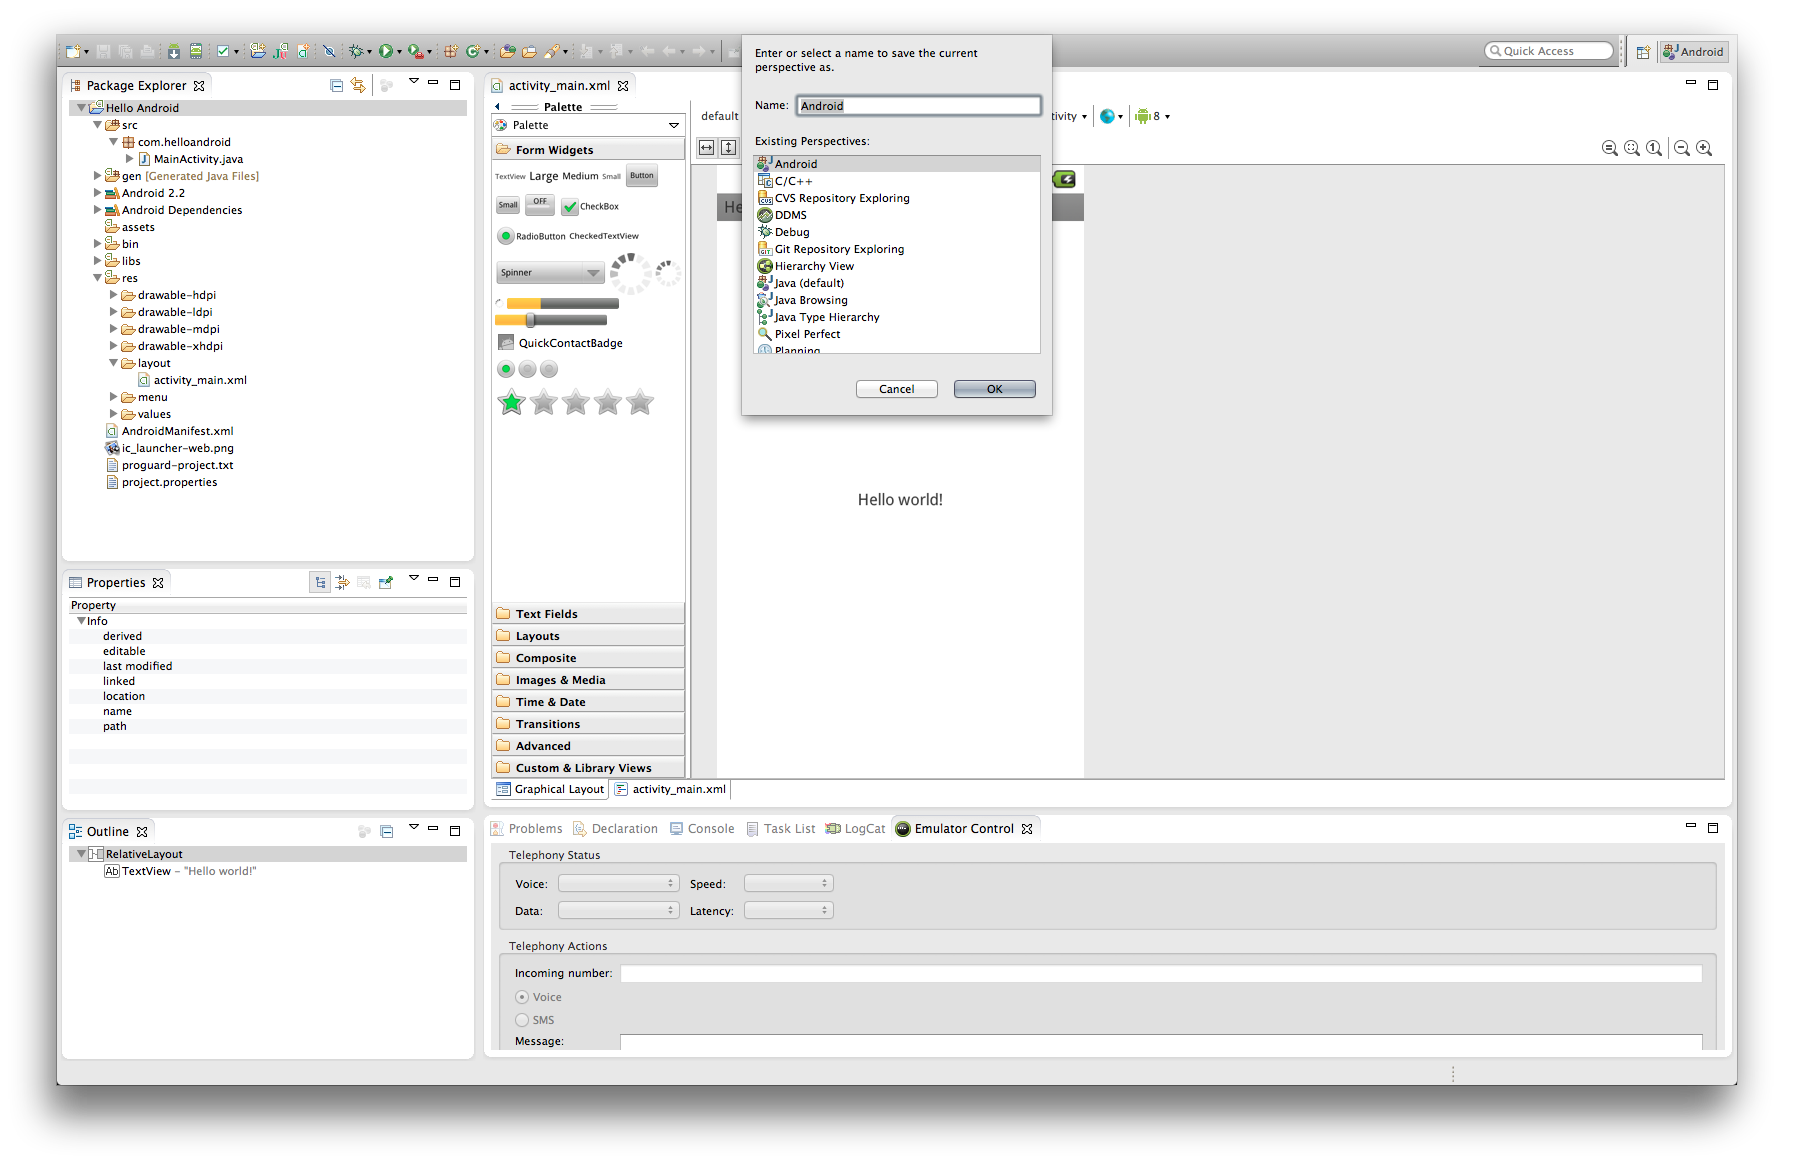
Task: Click the Collapse All icon in Package Explorer
Action: point(337,85)
